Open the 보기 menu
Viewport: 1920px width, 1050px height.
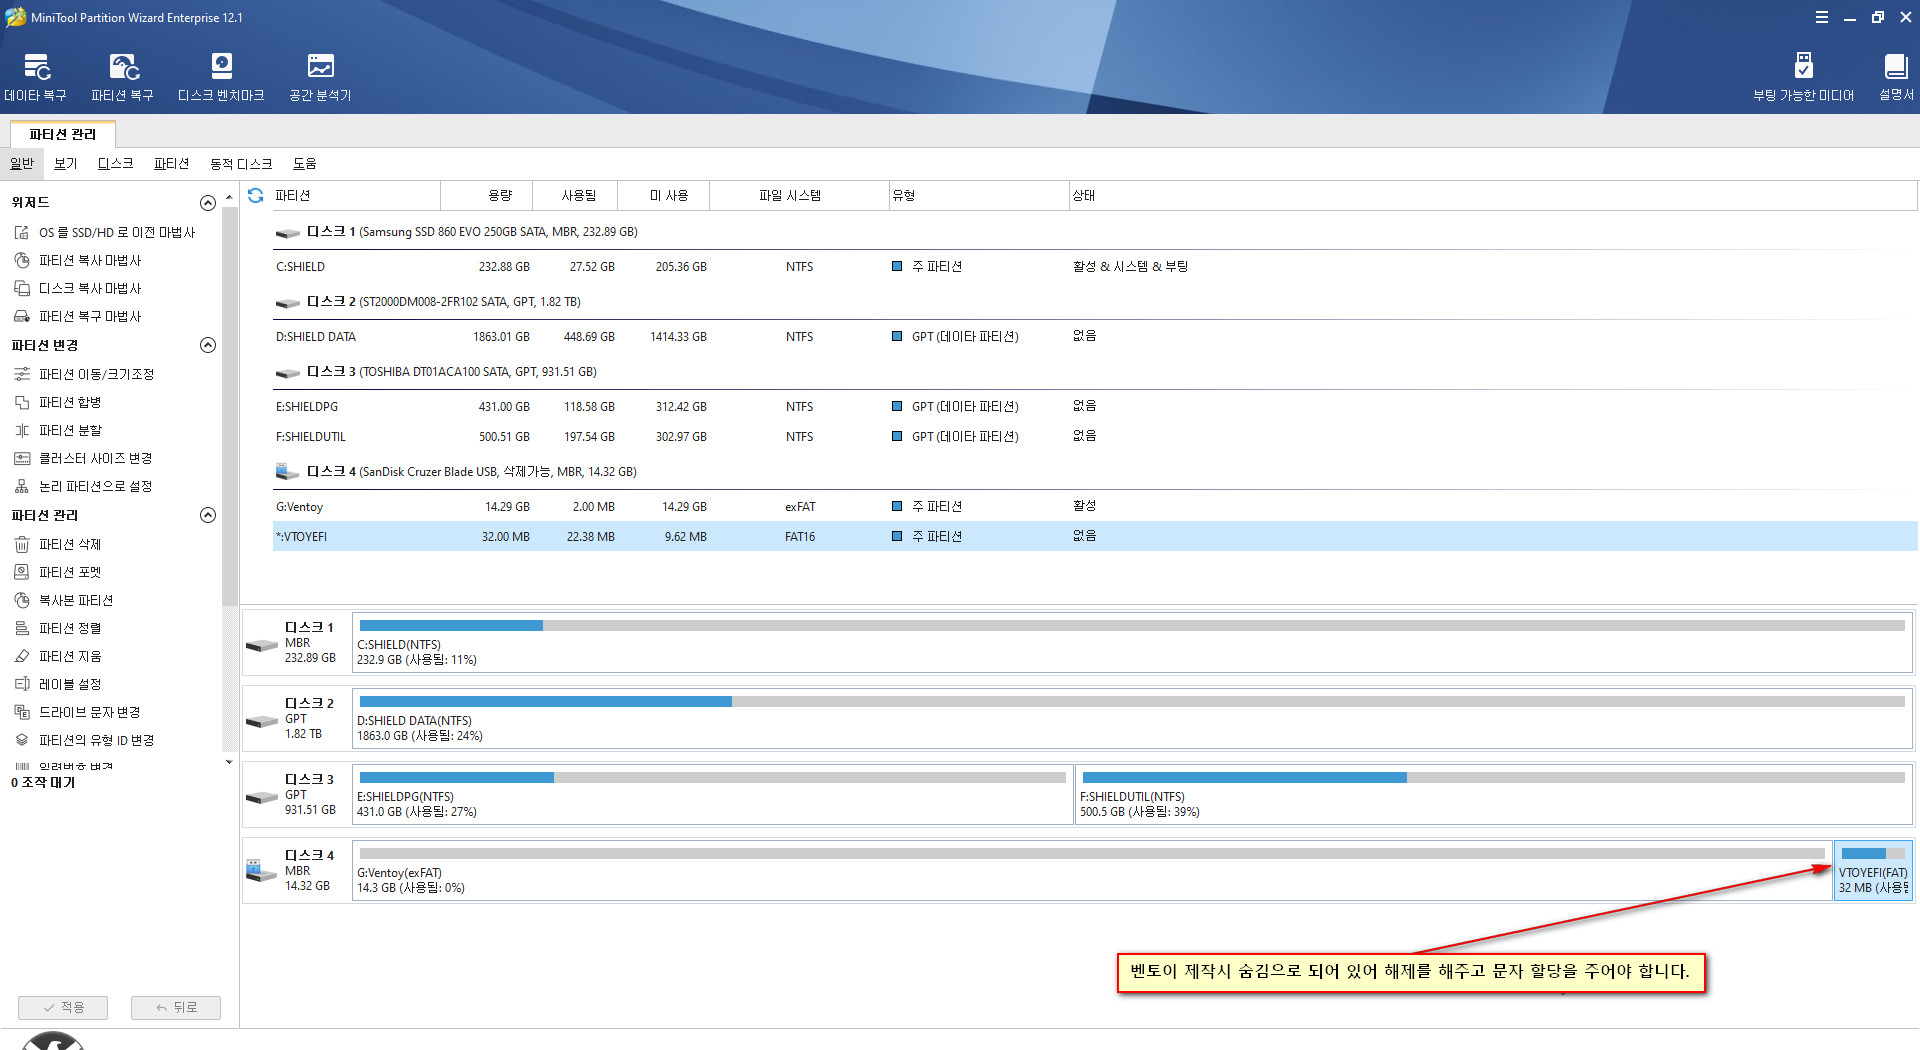pyautogui.click(x=65, y=163)
